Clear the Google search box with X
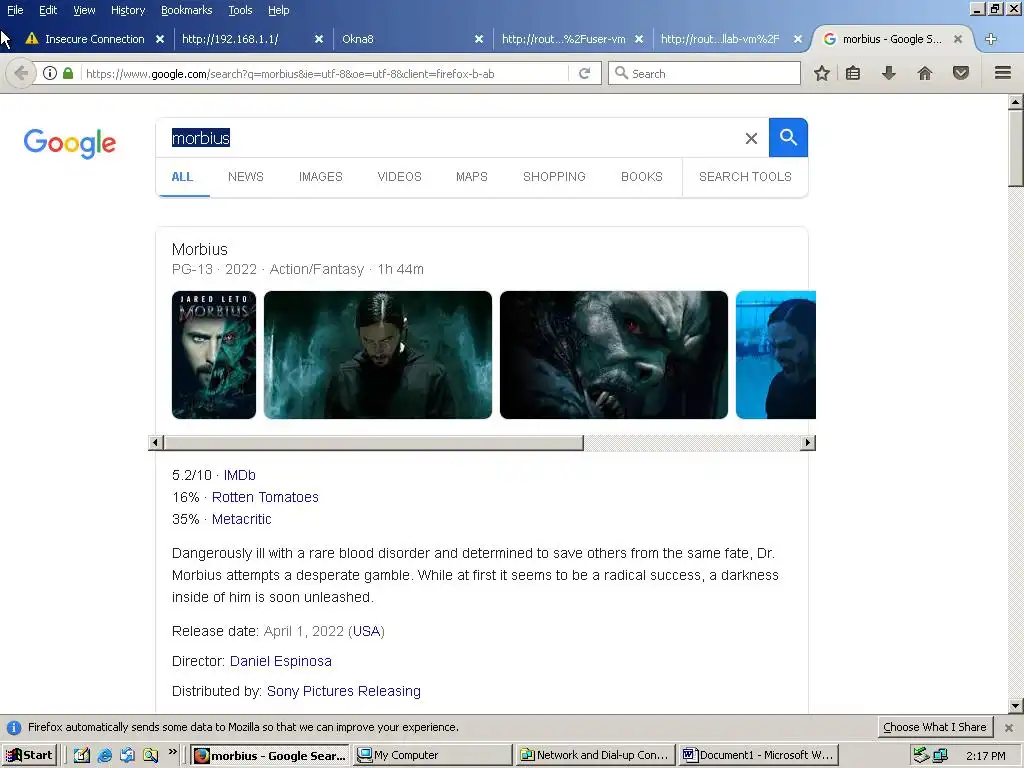This screenshot has width=1024, height=768. [751, 138]
